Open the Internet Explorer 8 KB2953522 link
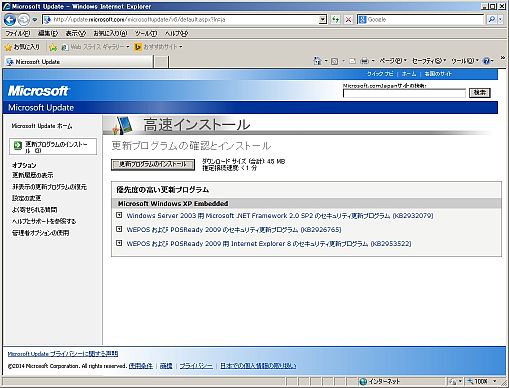509x388 pixels. point(269,244)
